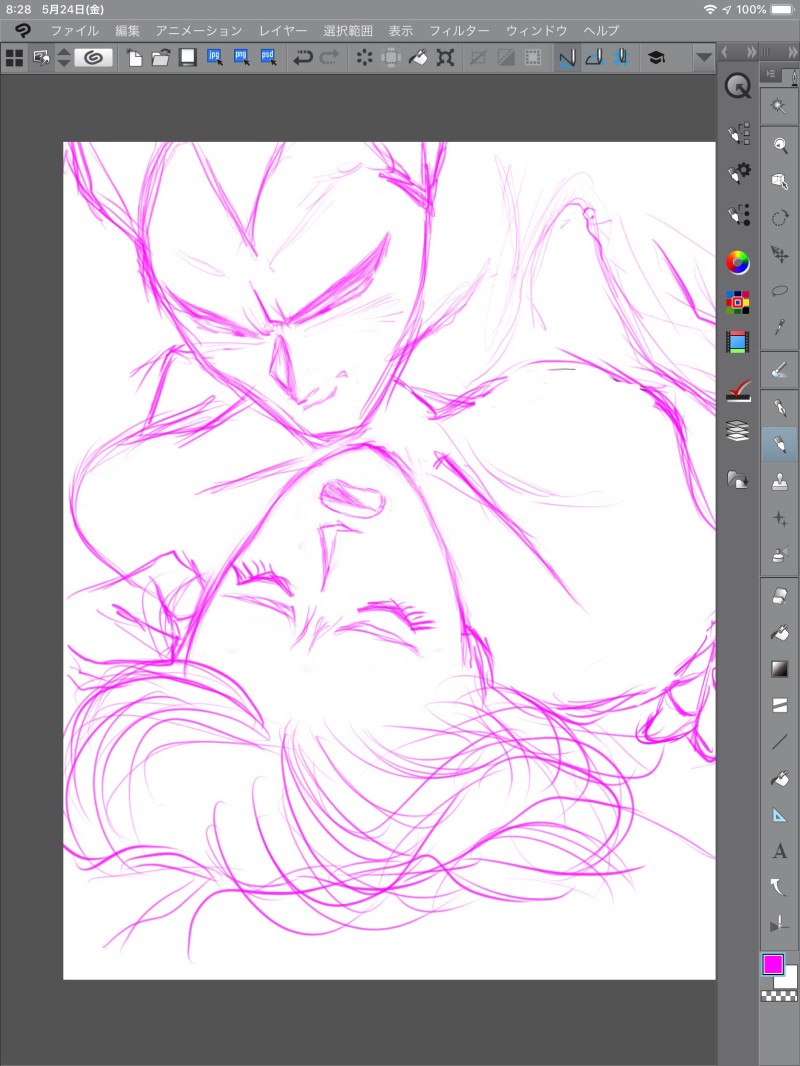The image size is (800, 1066).
Task: Export as jpg icon
Action: (x=215, y=58)
